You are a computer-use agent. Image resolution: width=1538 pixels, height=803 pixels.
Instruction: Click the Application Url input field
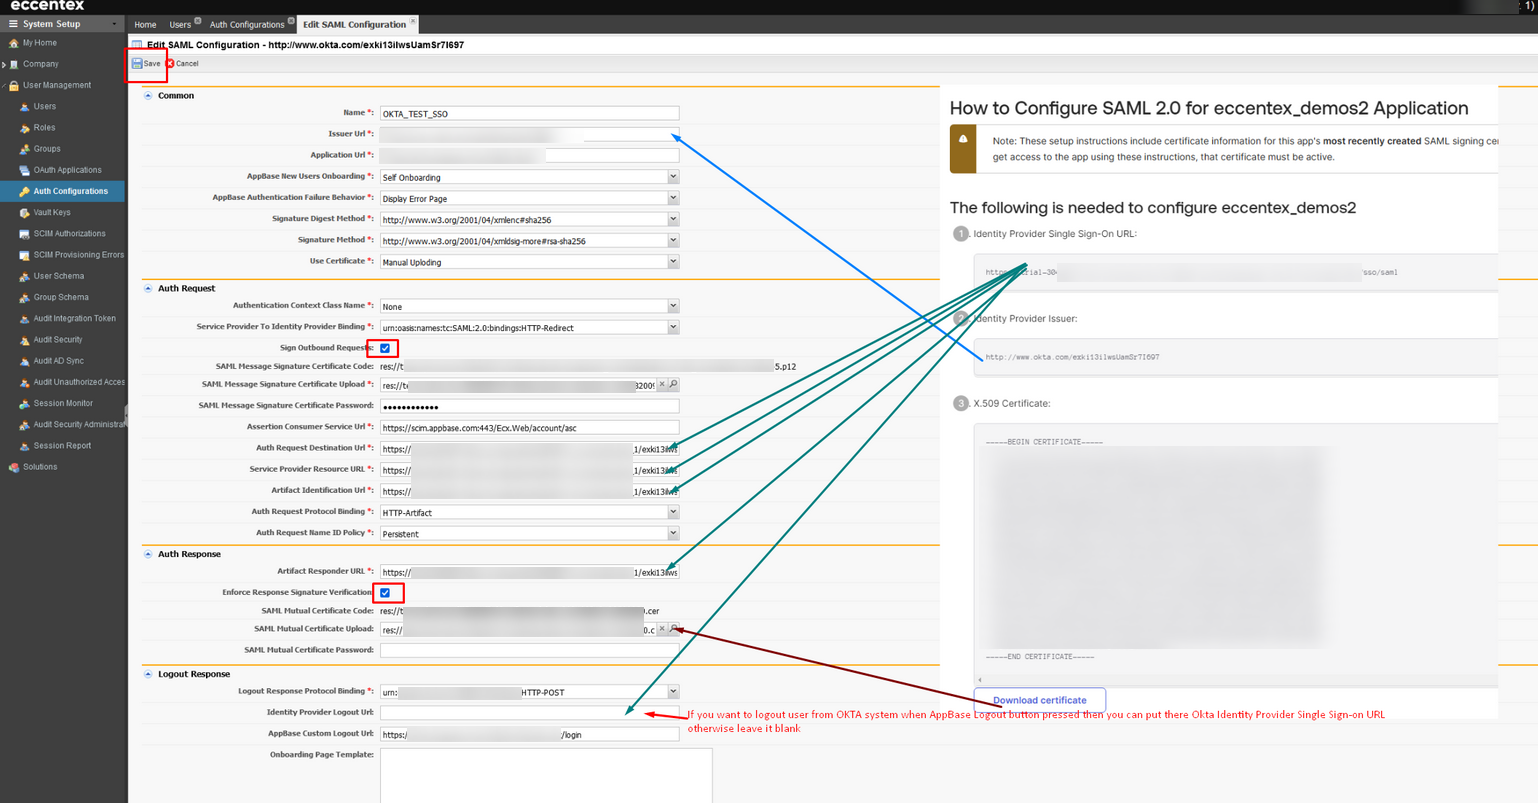click(x=529, y=155)
